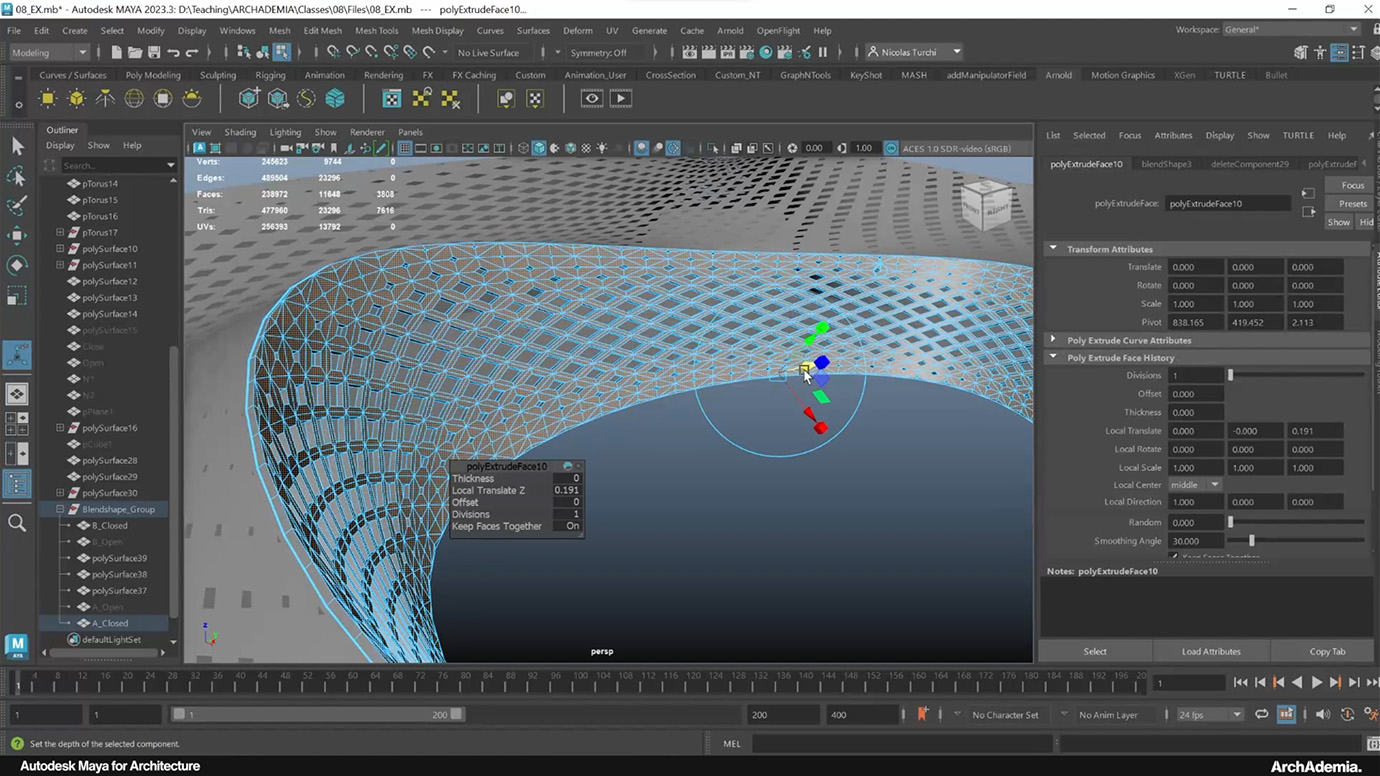The image size is (1380, 776).
Task: Click the Save Scene icon
Action: point(154,52)
